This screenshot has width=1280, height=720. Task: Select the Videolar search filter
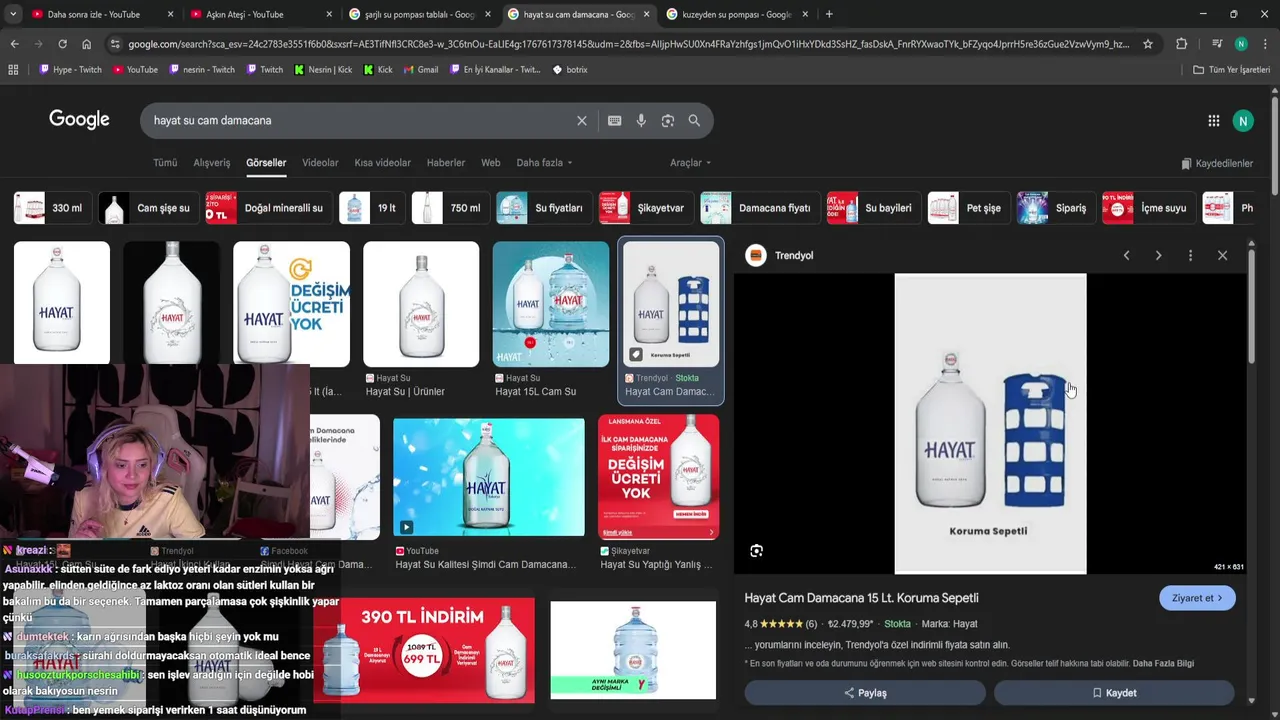(x=320, y=163)
